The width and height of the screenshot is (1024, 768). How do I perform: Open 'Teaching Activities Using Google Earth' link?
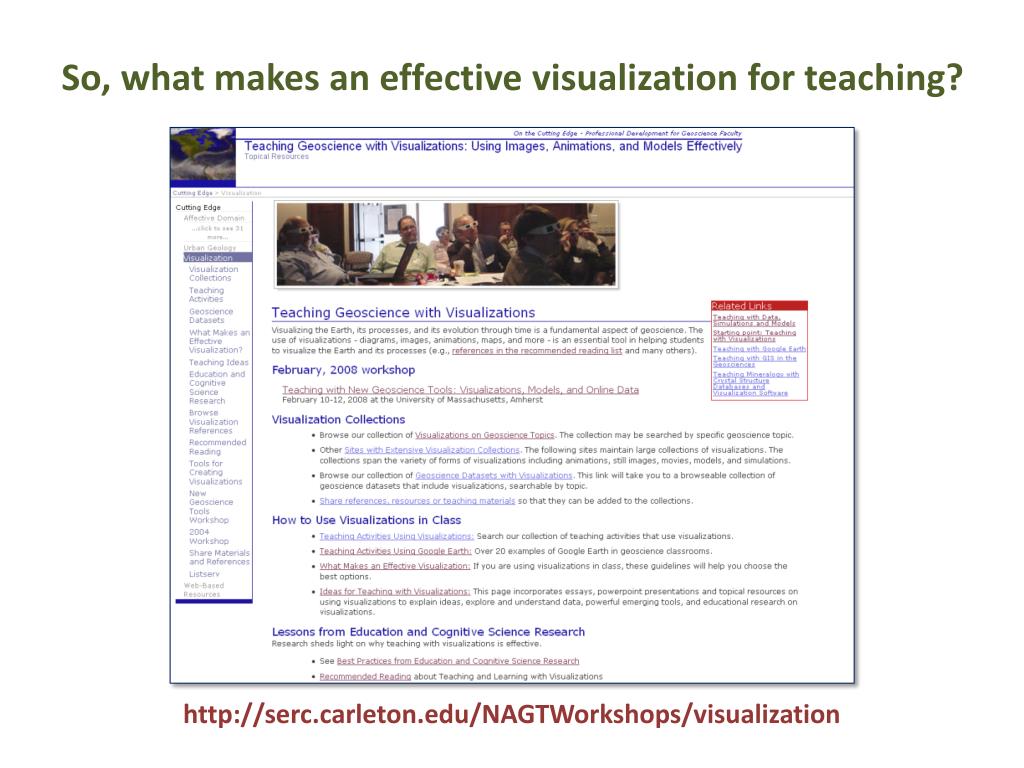coord(395,551)
